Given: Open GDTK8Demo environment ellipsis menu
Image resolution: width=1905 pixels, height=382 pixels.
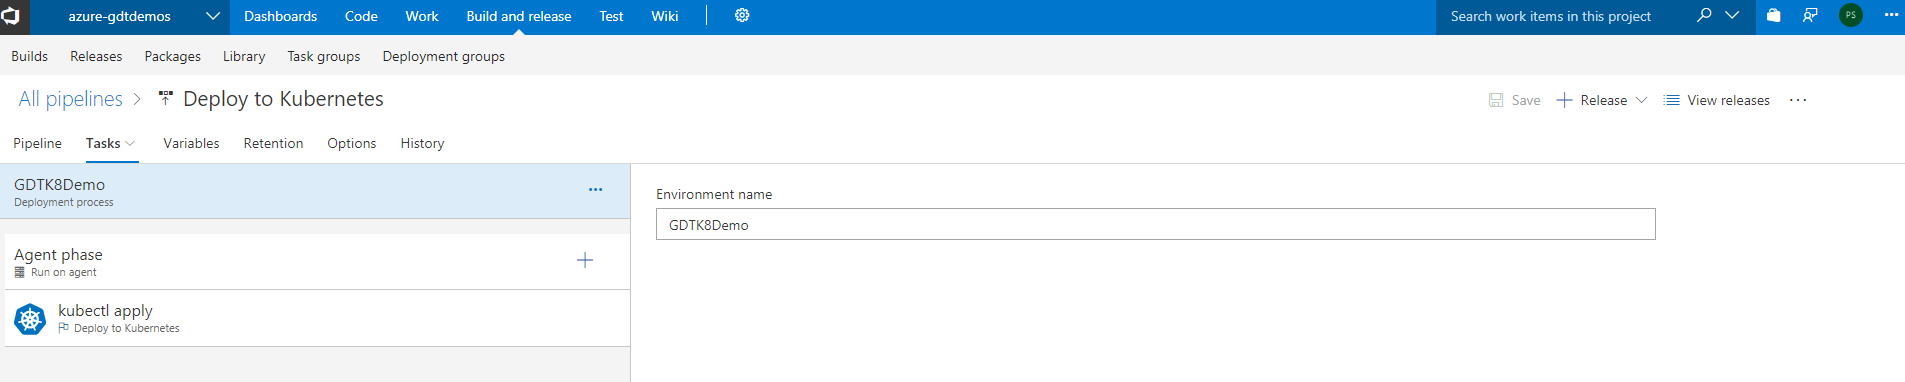Looking at the screenshot, I should (595, 190).
